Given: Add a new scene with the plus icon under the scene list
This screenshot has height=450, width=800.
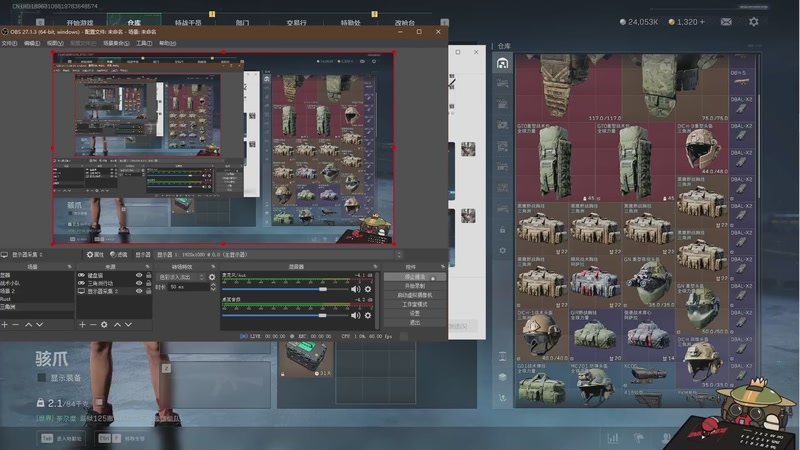Looking at the screenshot, I should pyautogui.click(x=4, y=324).
